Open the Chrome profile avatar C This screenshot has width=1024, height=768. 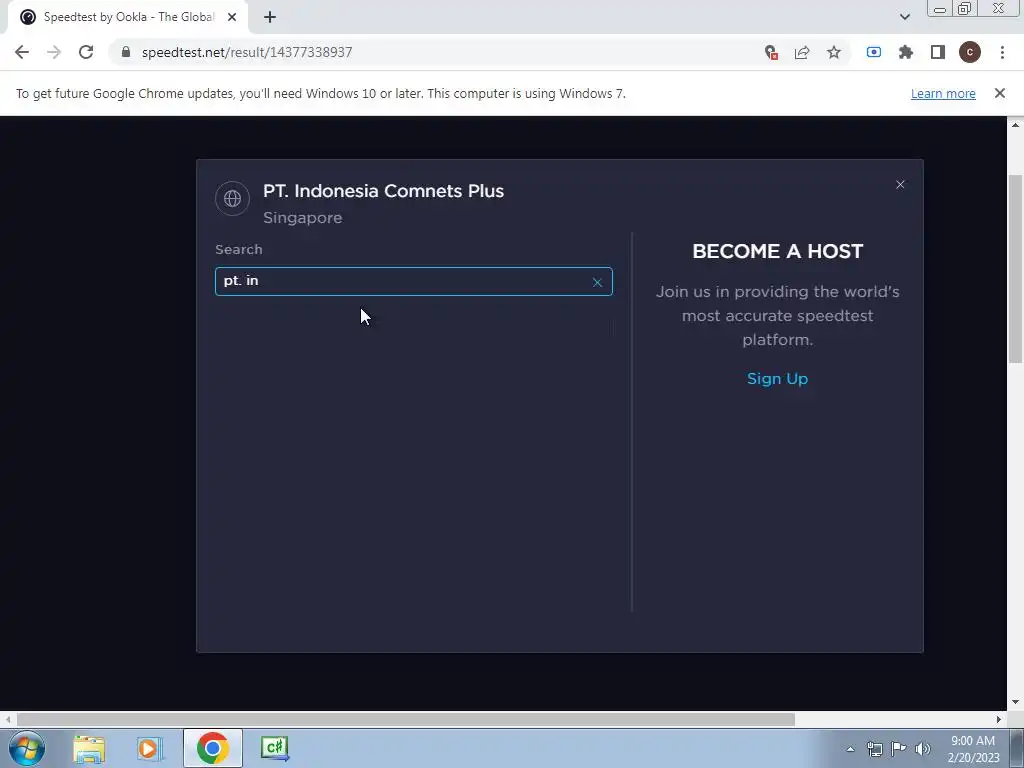click(x=970, y=52)
